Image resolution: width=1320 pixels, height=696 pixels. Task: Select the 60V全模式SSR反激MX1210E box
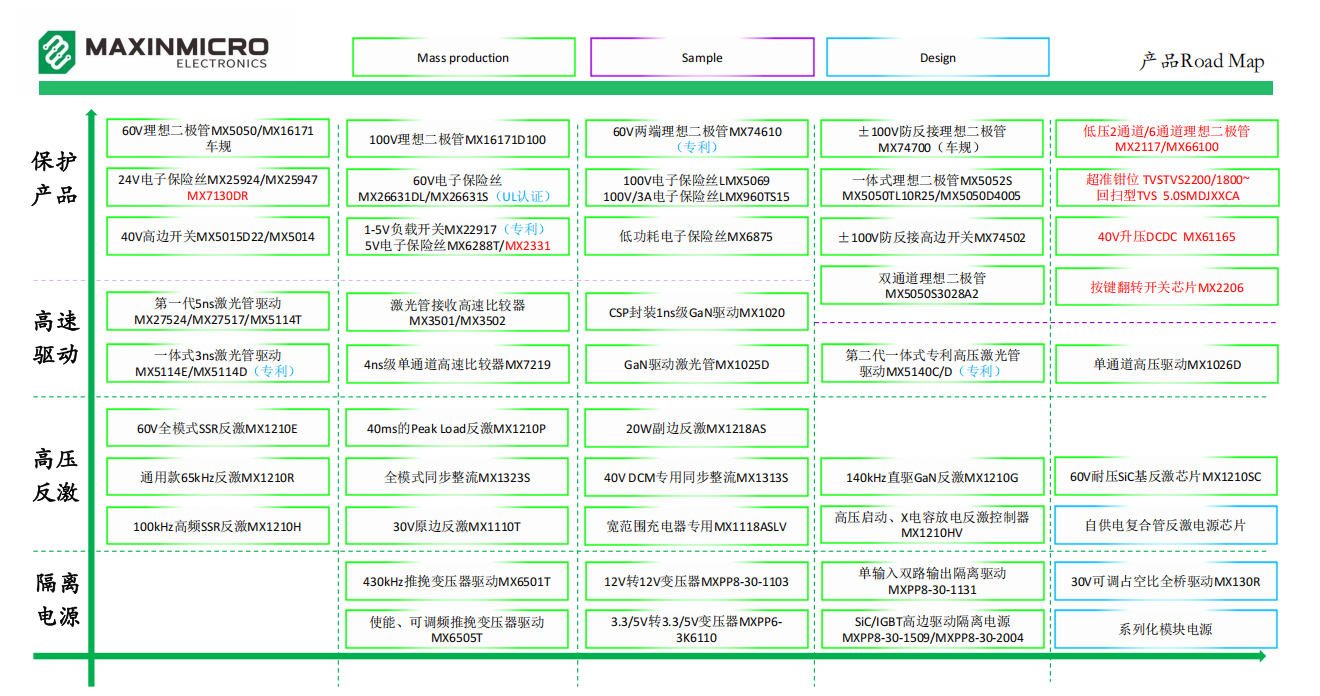[218, 428]
